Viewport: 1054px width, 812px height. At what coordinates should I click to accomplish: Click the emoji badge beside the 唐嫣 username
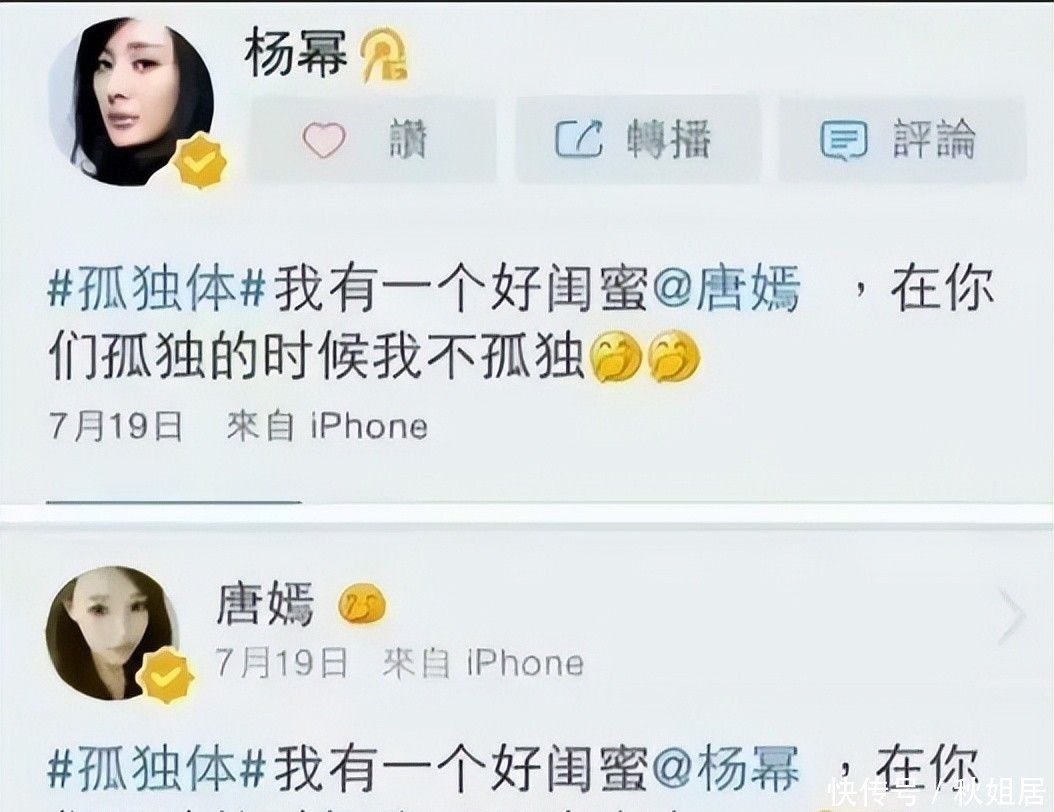[x=362, y=604]
